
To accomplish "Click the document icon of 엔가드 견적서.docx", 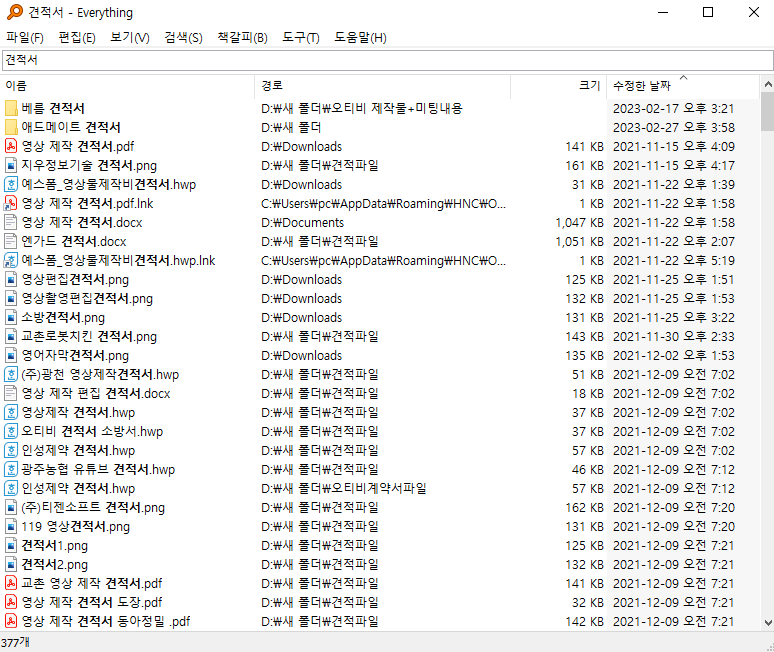I will coord(11,241).
